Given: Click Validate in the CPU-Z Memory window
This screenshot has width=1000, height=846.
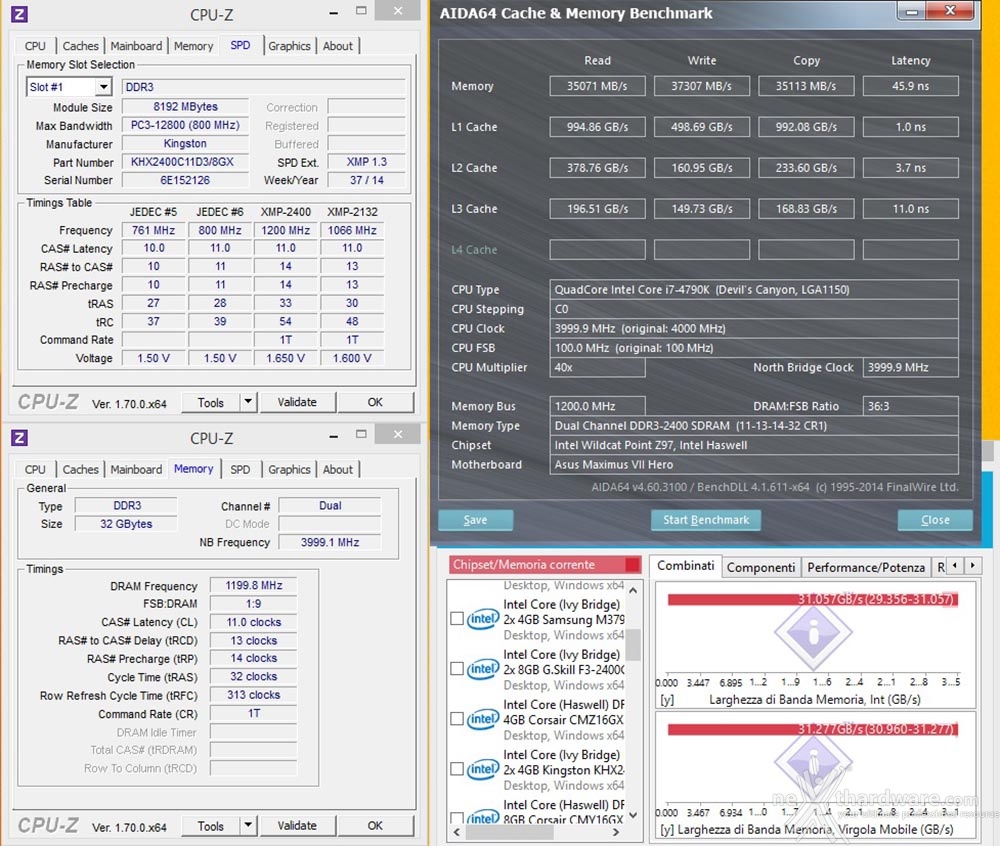Looking at the screenshot, I should click(297, 826).
